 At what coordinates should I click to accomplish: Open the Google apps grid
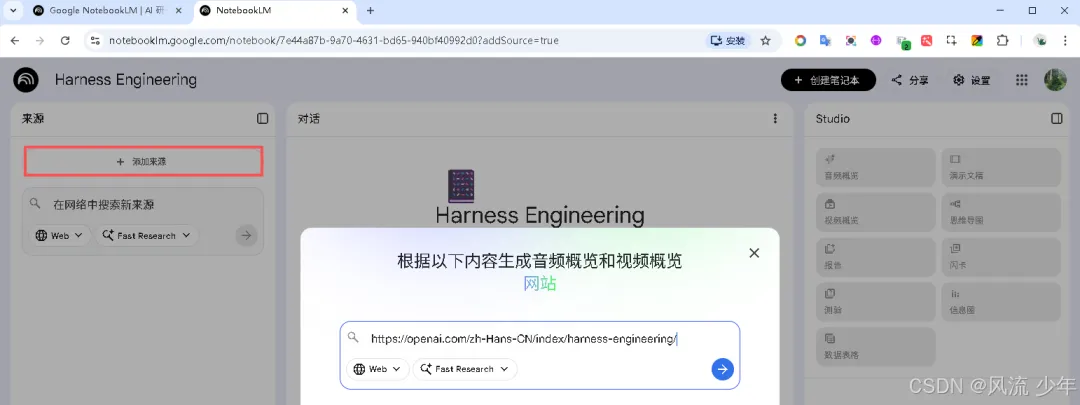coord(1021,80)
